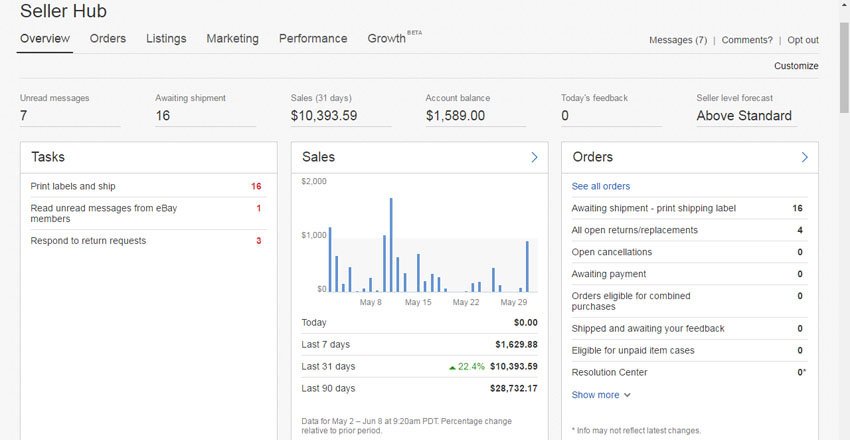The width and height of the screenshot is (850, 440).
Task: Open the Orders panel arrow icon
Action: tap(804, 157)
